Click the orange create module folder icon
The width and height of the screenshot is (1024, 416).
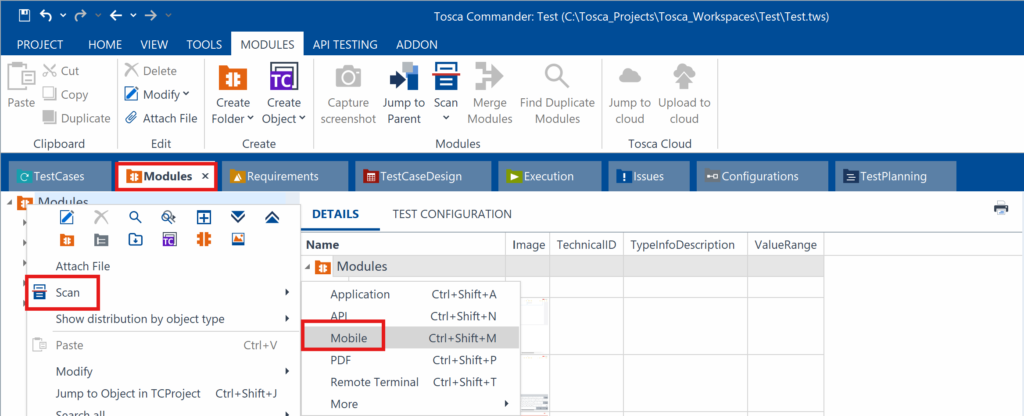click(67, 240)
